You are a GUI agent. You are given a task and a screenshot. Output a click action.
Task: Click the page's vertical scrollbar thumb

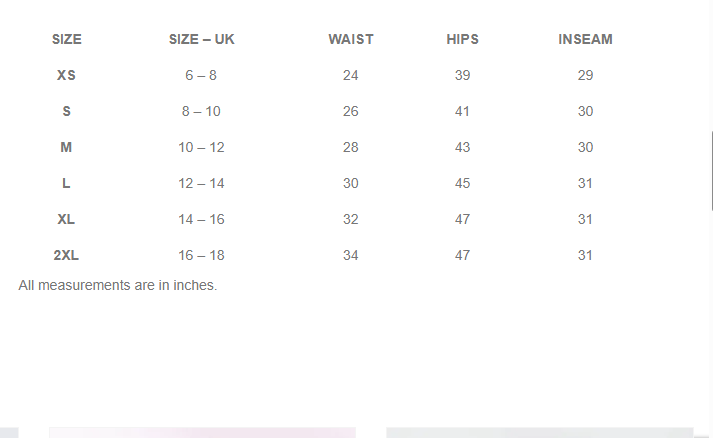pyautogui.click(x=711, y=170)
